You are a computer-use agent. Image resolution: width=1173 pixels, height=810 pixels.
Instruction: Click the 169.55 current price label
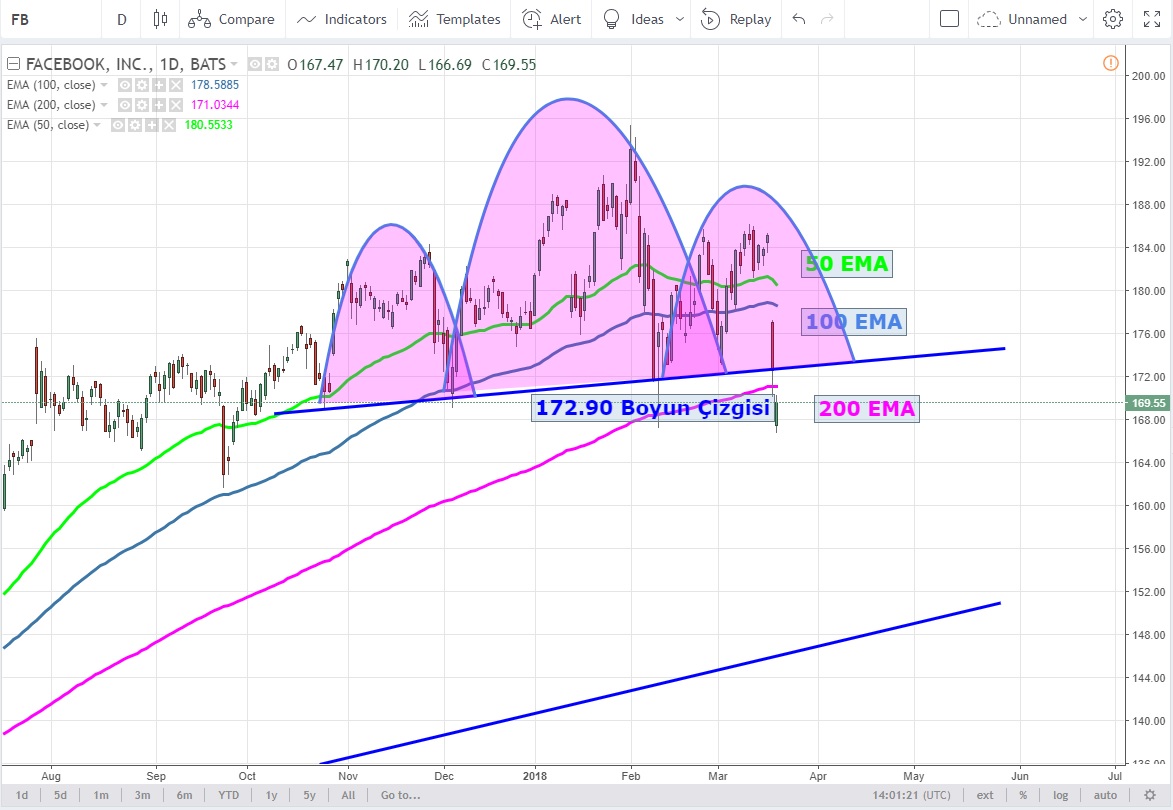1148,402
